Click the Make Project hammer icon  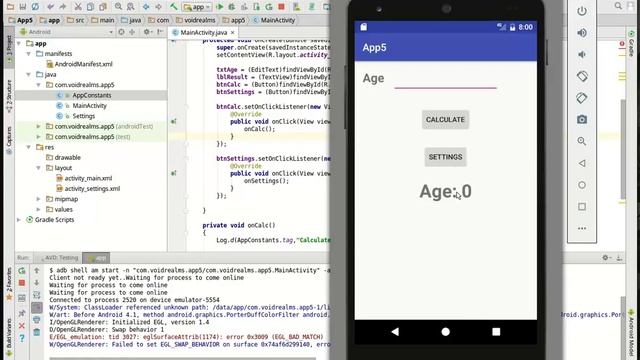[174, 7]
